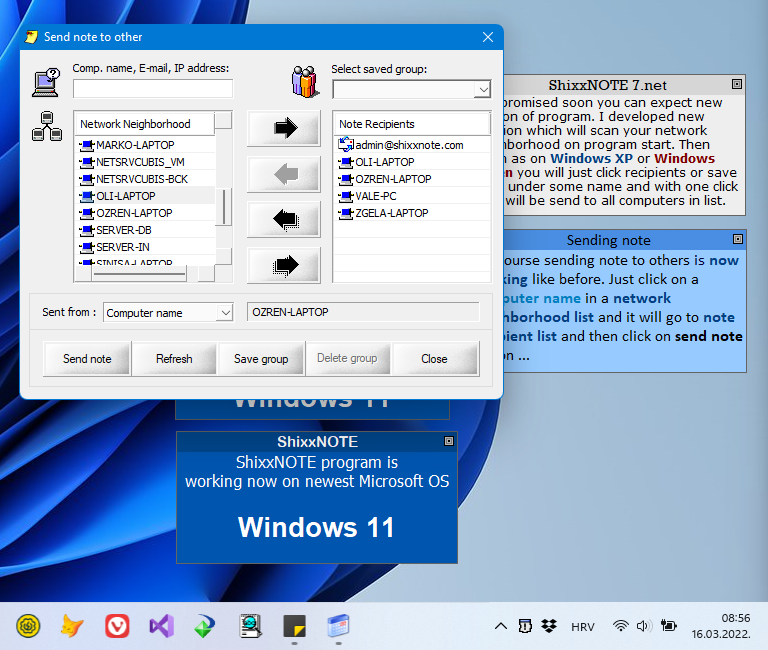Select OZREN-LAPTOP in Network Neighborhood list
Screen dimensions: 768x650
click(145, 213)
